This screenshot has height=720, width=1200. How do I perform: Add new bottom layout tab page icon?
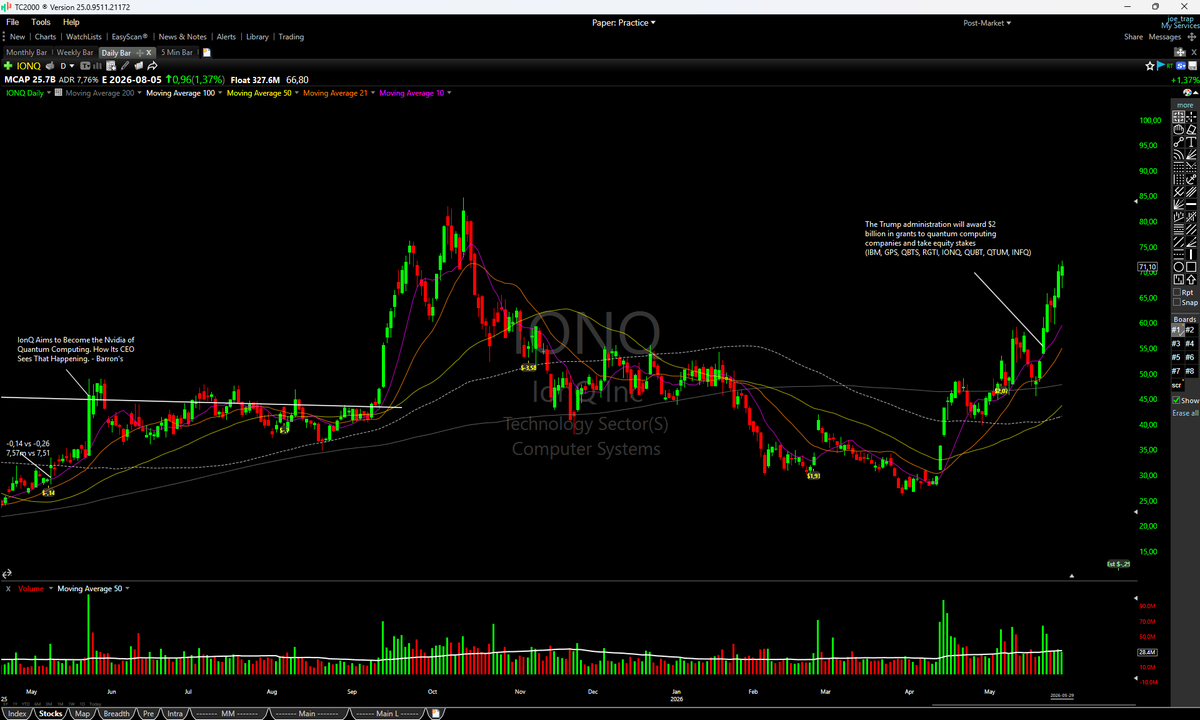[x=435, y=713]
